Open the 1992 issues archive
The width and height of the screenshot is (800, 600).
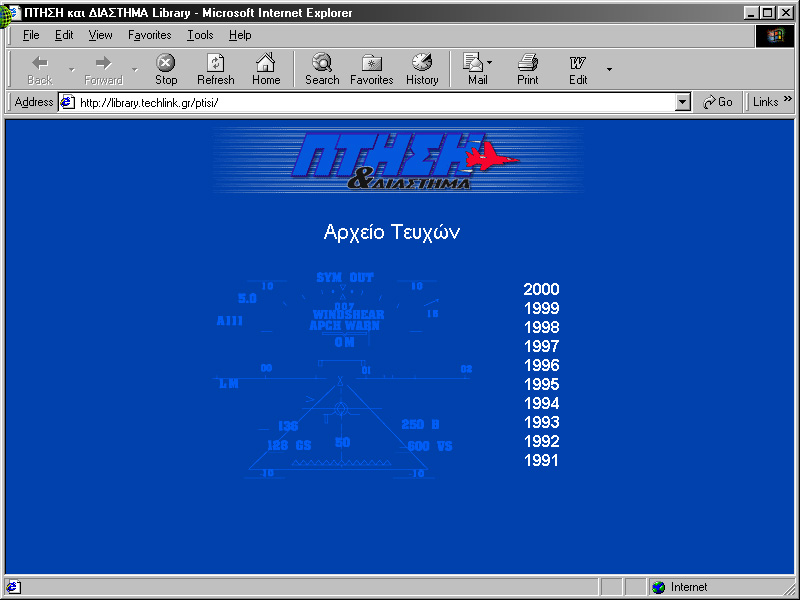[541, 441]
